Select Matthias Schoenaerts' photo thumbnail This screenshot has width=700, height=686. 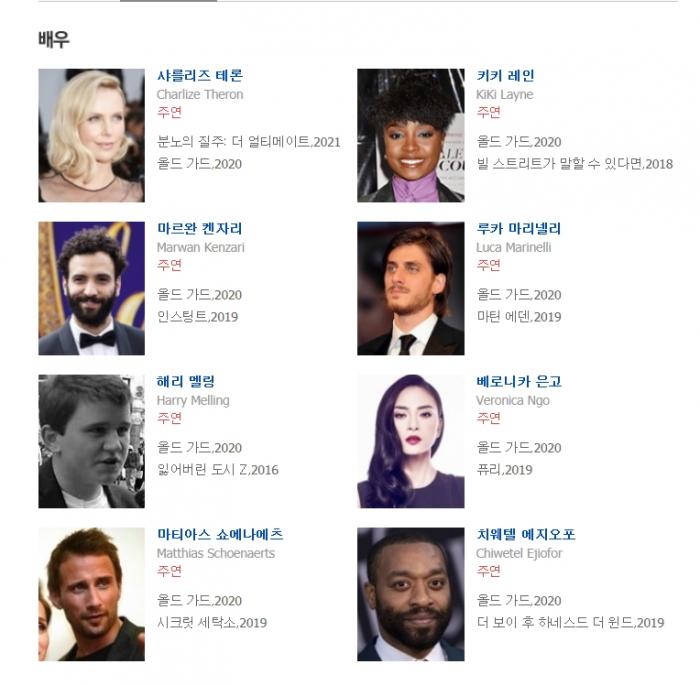[x=92, y=594]
